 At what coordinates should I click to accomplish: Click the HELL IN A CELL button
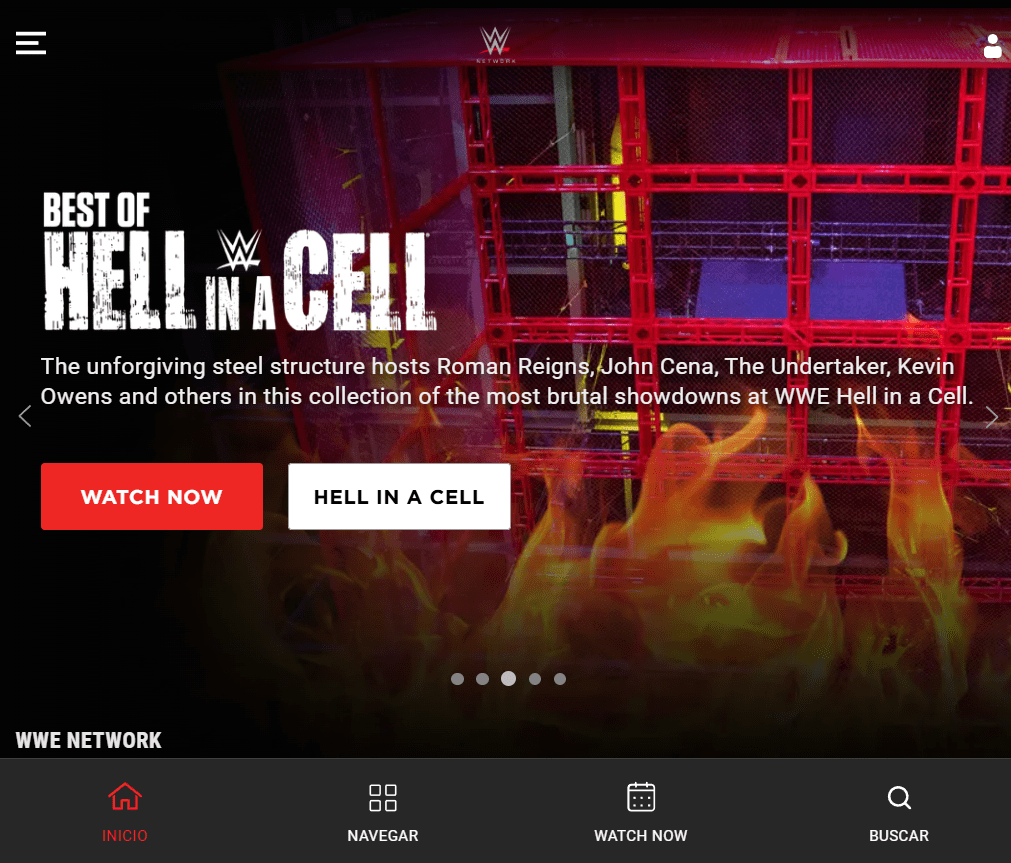tap(399, 497)
